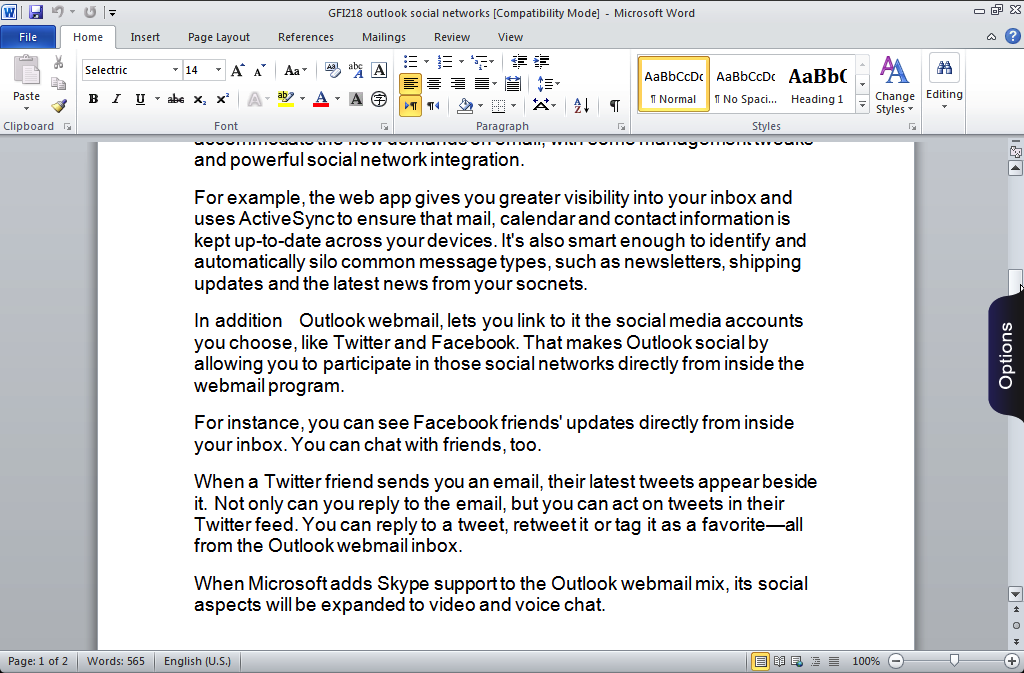Click the Character Shading icon
The width and height of the screenshot is (1024, 673).
[x=356, y=99]
